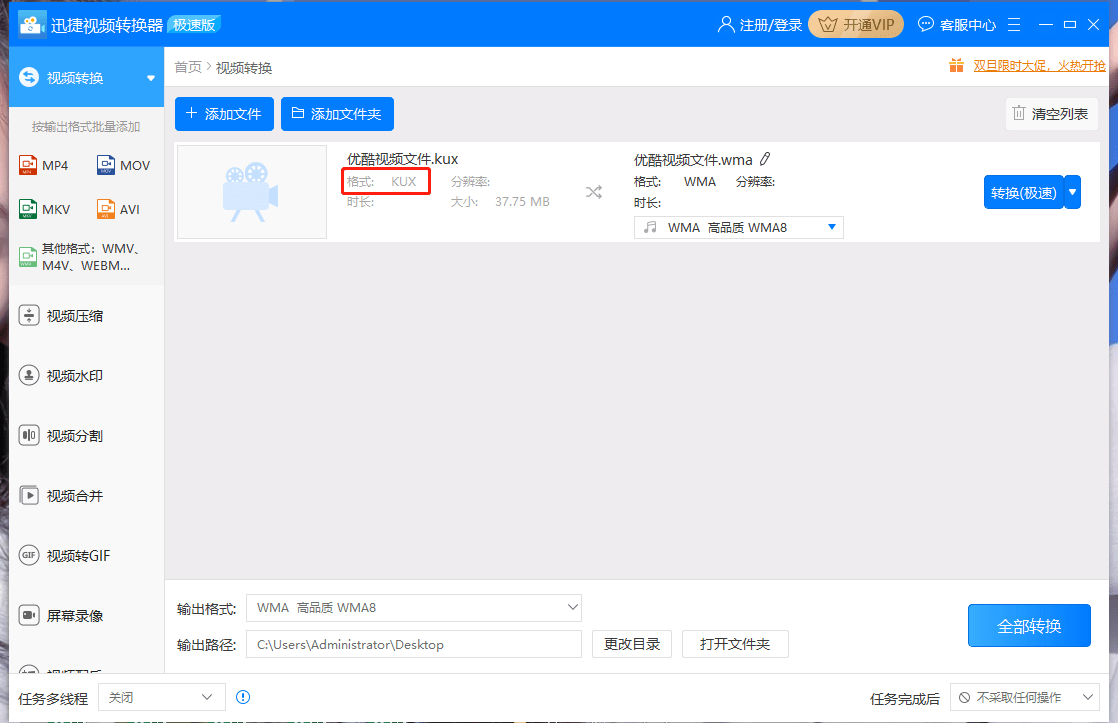Viewport: 1118px width, 723px height.
Task: Click the 开通VIP crown button
Action: tap(856, 25)
